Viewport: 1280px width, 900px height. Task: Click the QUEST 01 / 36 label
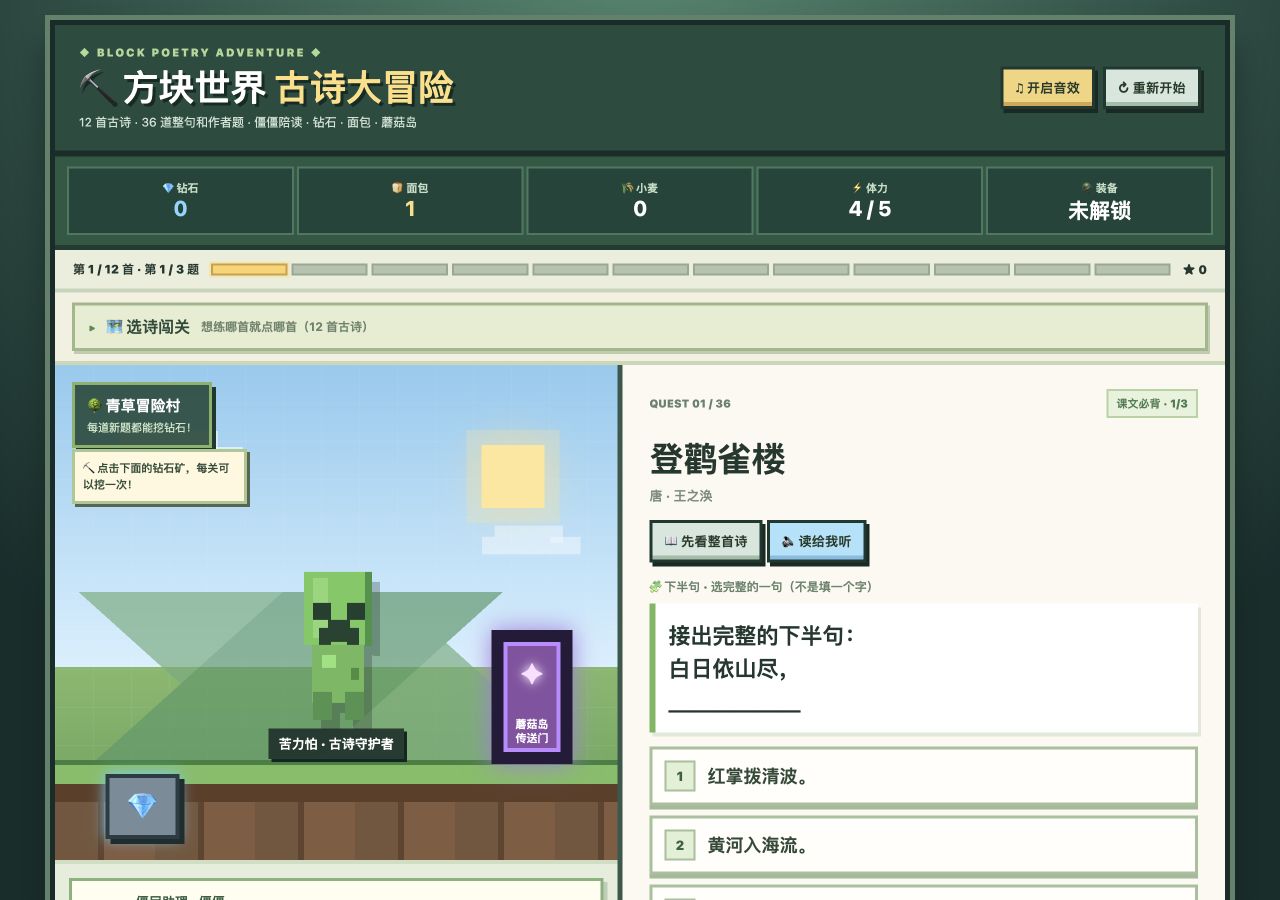coord(690,404)
